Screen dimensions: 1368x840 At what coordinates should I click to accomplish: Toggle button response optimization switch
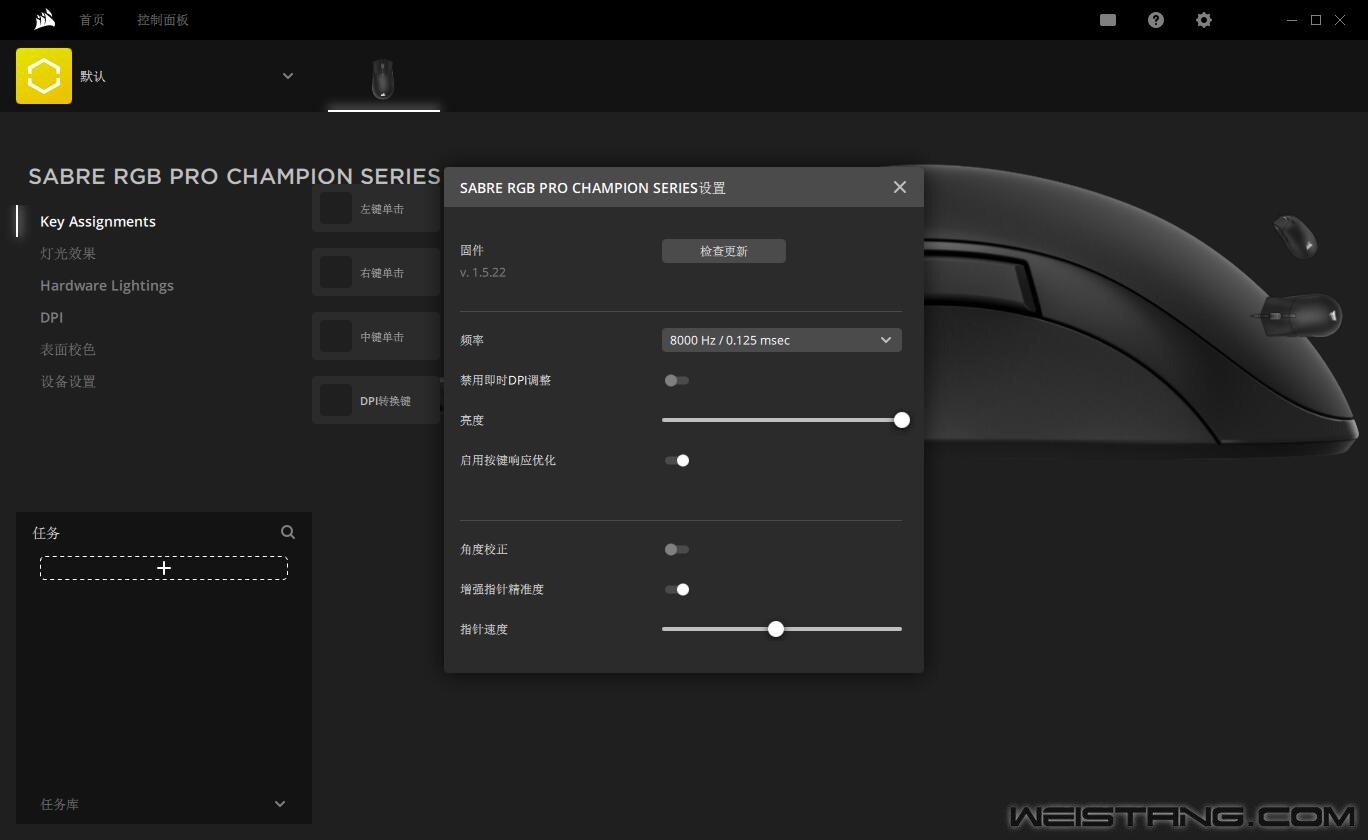[677, 460]
